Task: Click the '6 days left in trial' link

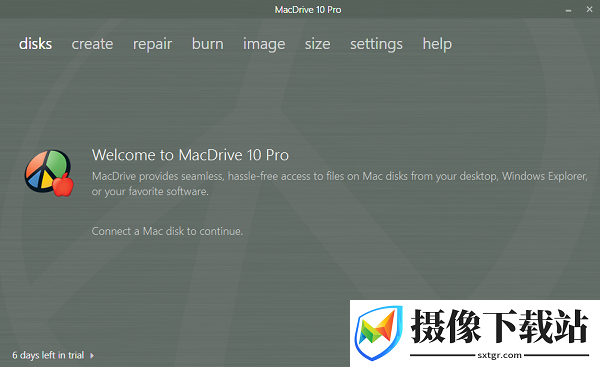Action: pos(48,355)
